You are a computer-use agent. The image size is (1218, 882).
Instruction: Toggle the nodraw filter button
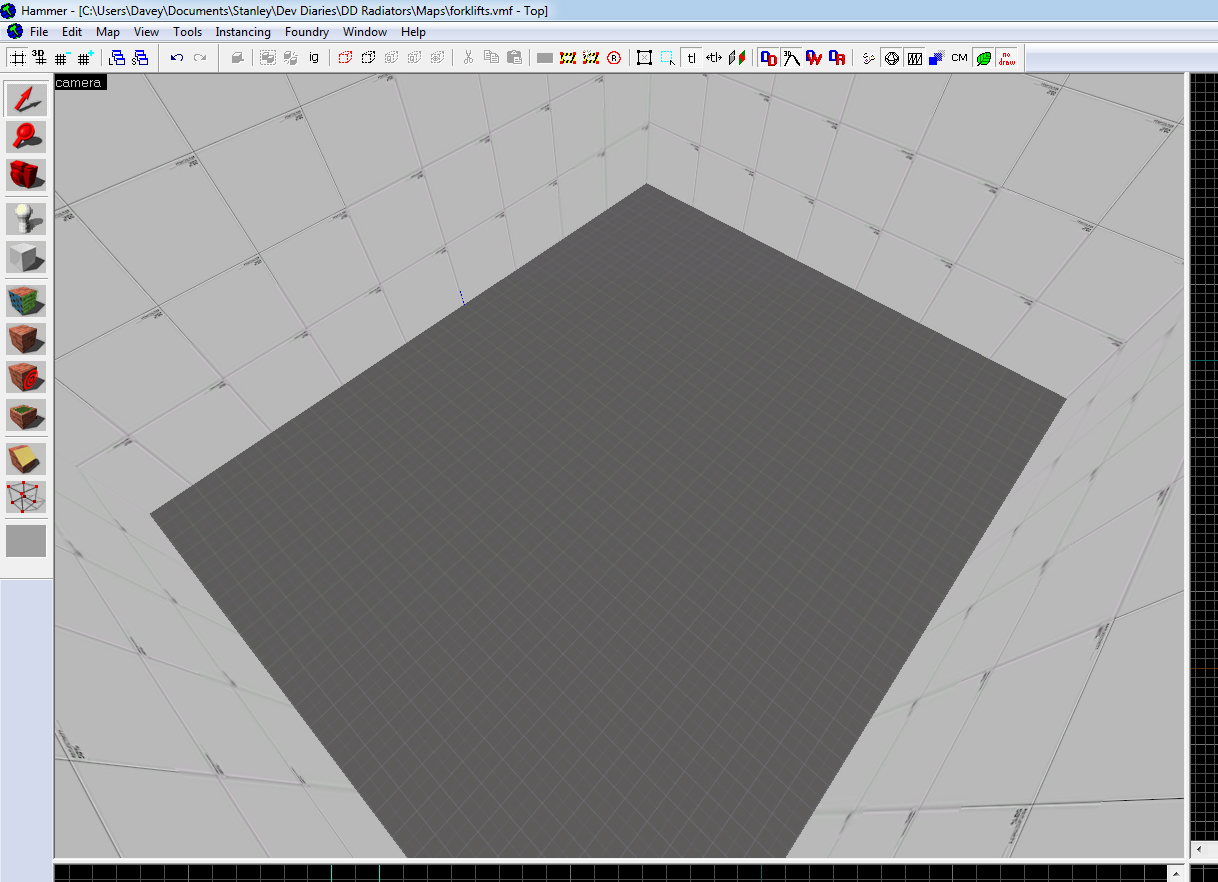(1006, 58)
